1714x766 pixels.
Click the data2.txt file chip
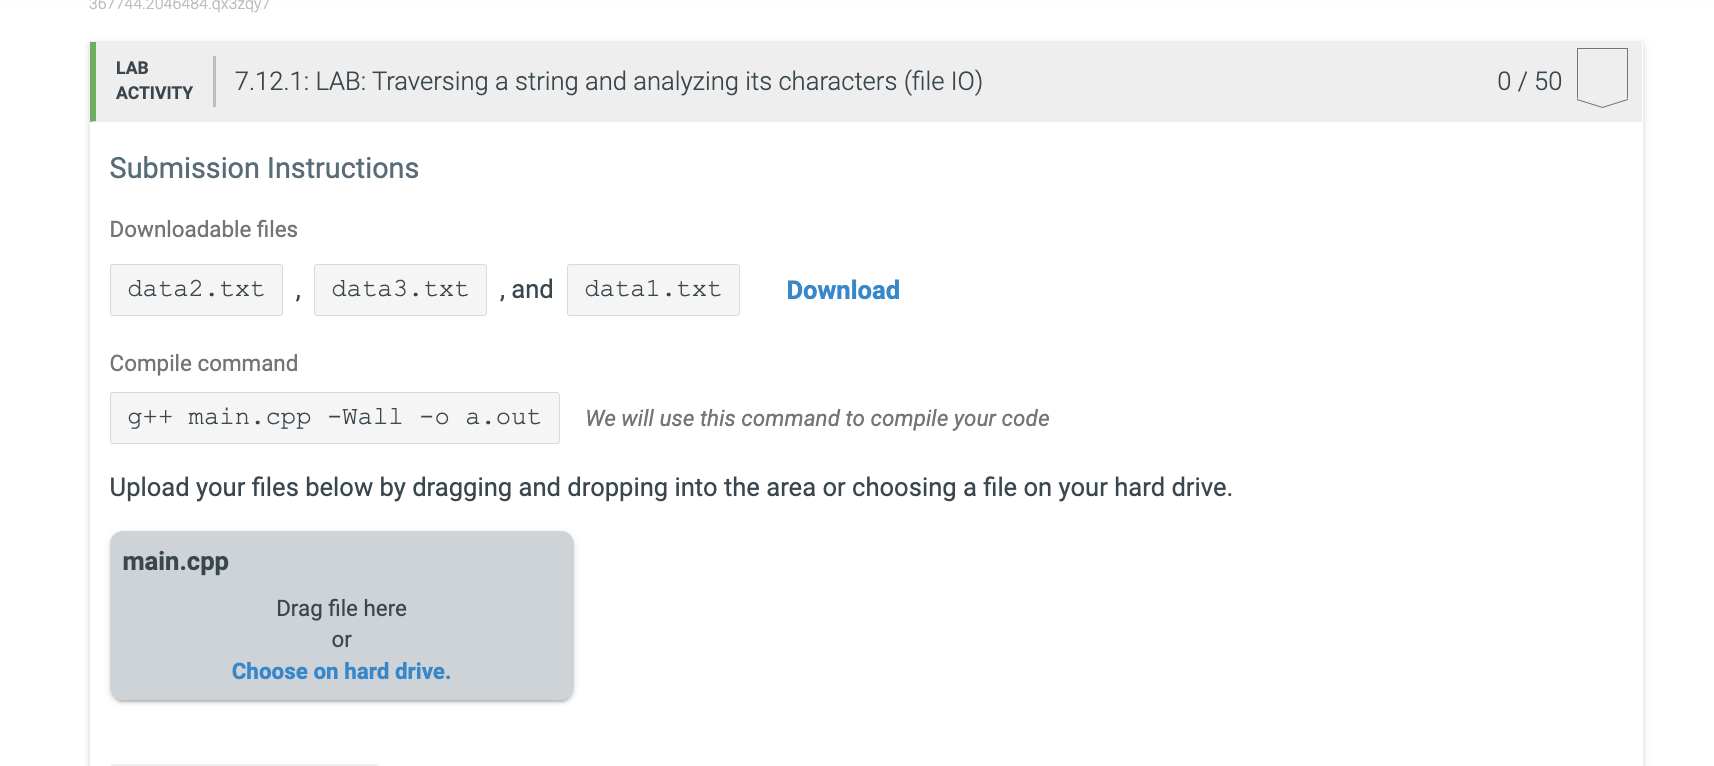tap(196, 290)
